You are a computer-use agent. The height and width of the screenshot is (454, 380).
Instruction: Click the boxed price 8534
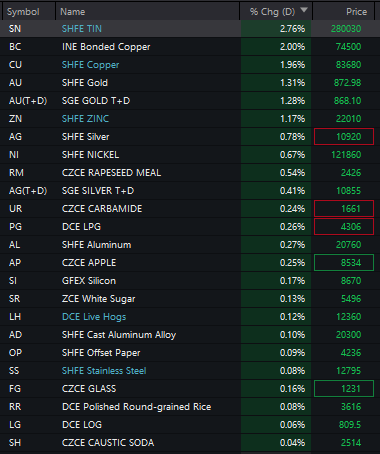(344, 263)
